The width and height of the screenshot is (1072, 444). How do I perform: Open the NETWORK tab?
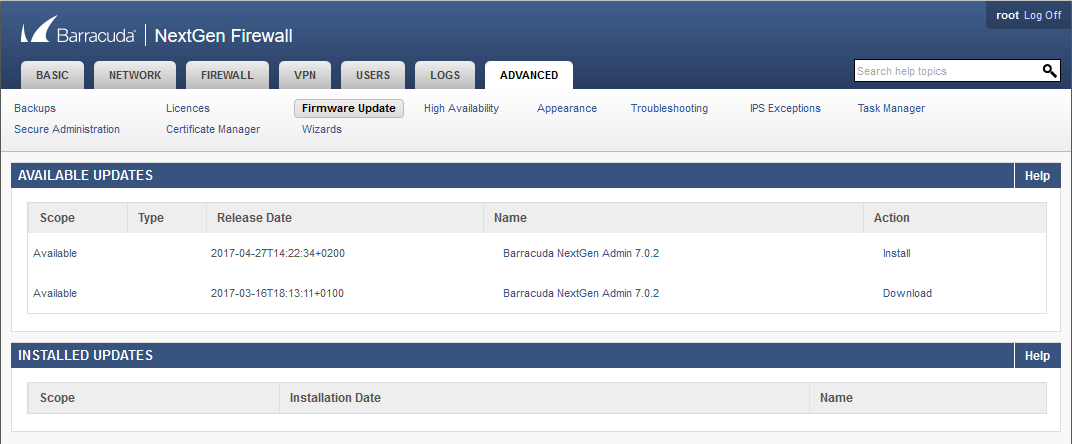coord(135,75)
